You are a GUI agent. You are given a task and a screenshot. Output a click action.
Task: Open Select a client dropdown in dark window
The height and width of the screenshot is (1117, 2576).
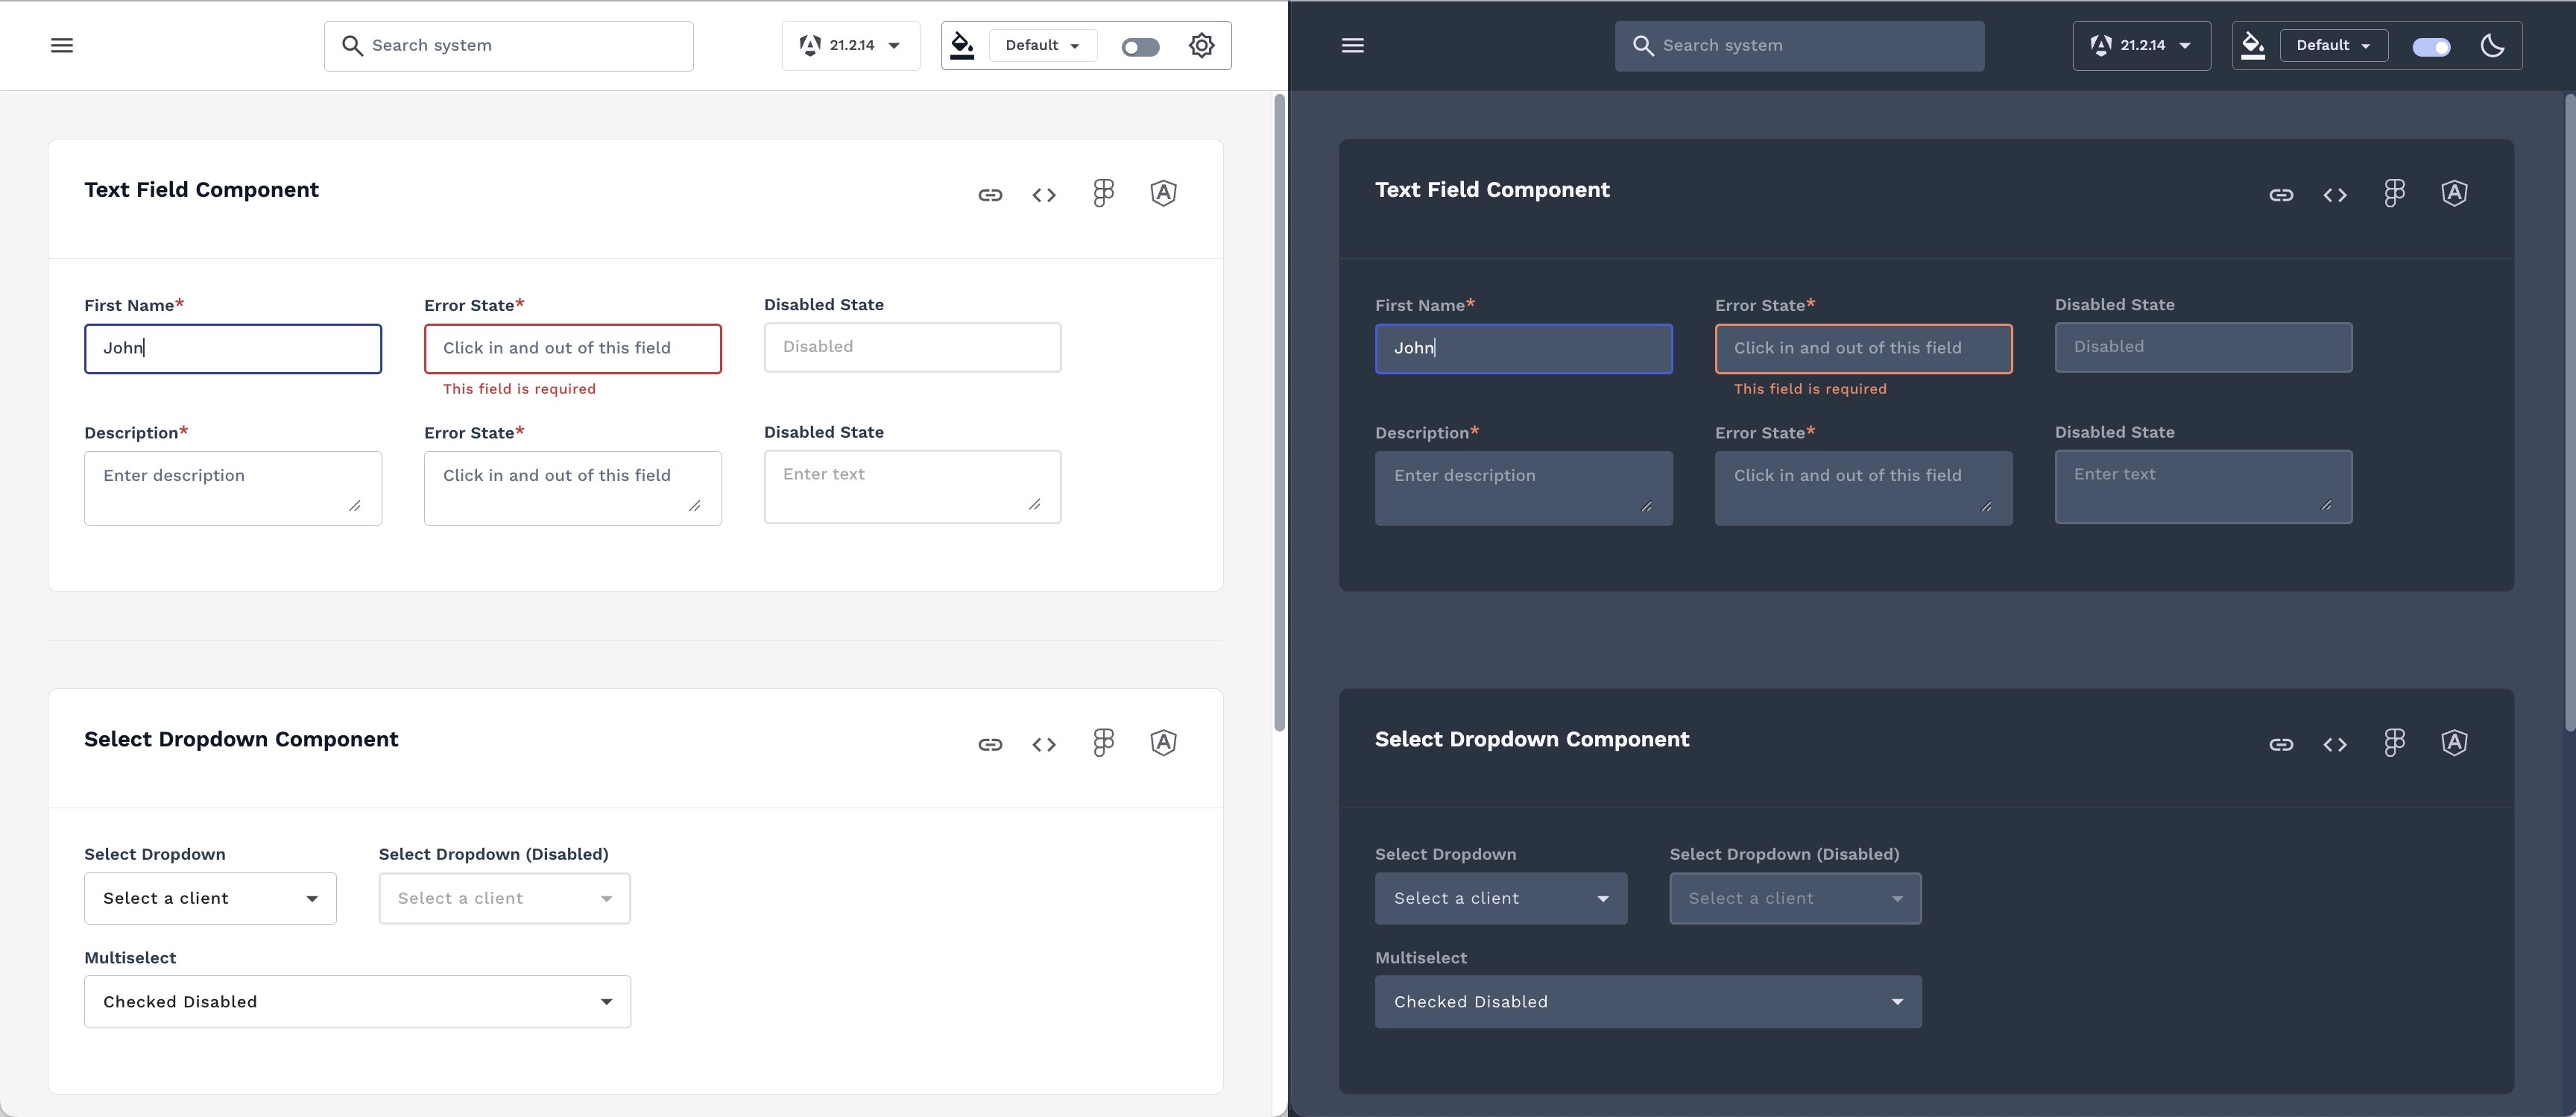[1501, 898]
